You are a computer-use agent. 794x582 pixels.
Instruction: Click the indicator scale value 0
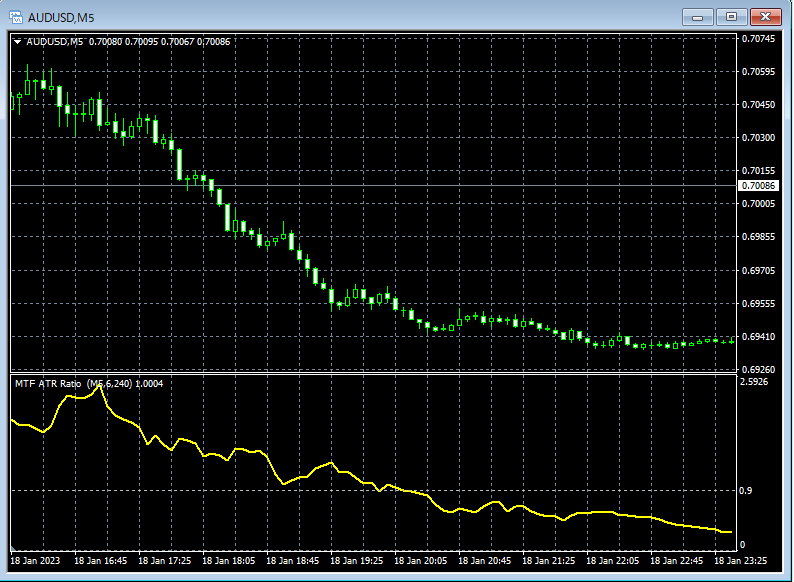742,545
